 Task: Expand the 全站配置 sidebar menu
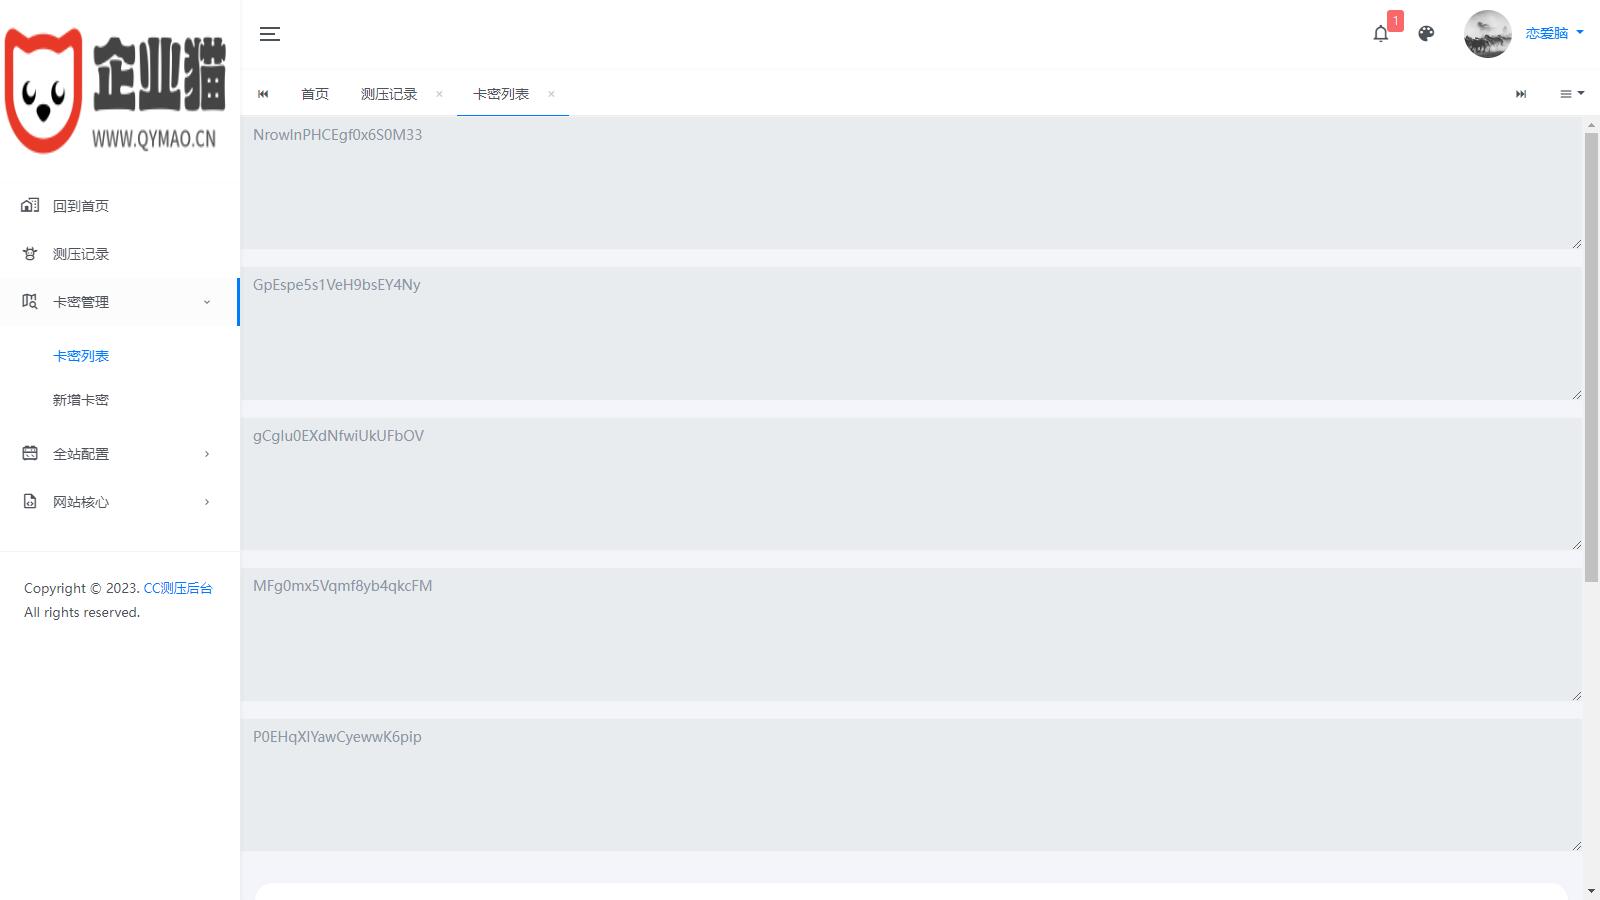[120, 454]
